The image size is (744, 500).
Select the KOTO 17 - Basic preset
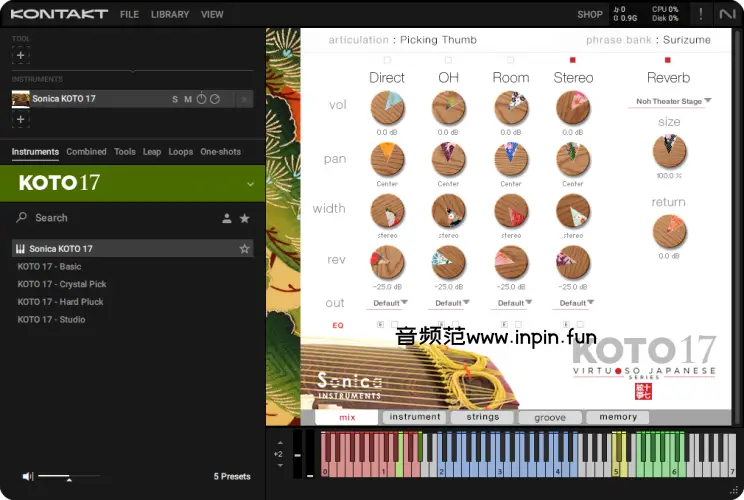[49, 267]
